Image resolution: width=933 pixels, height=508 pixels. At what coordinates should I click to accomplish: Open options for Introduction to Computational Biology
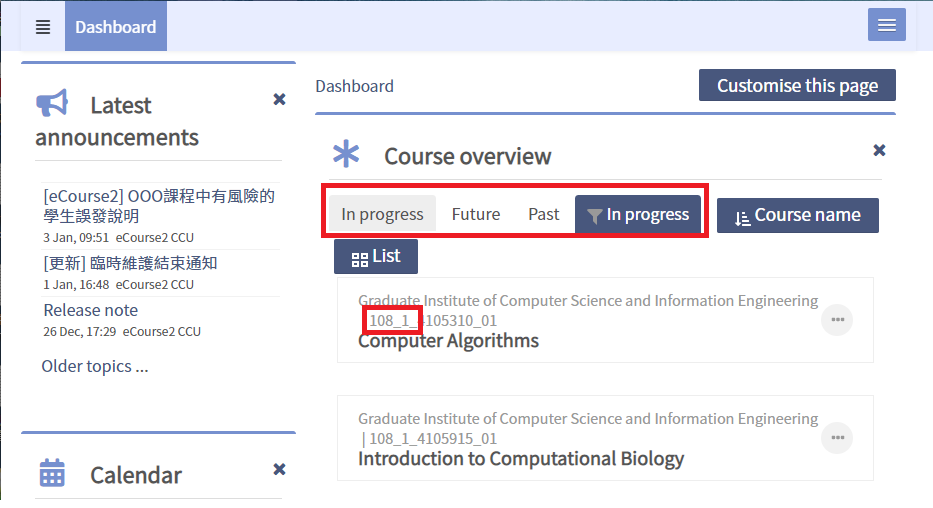tap(837, 438)
